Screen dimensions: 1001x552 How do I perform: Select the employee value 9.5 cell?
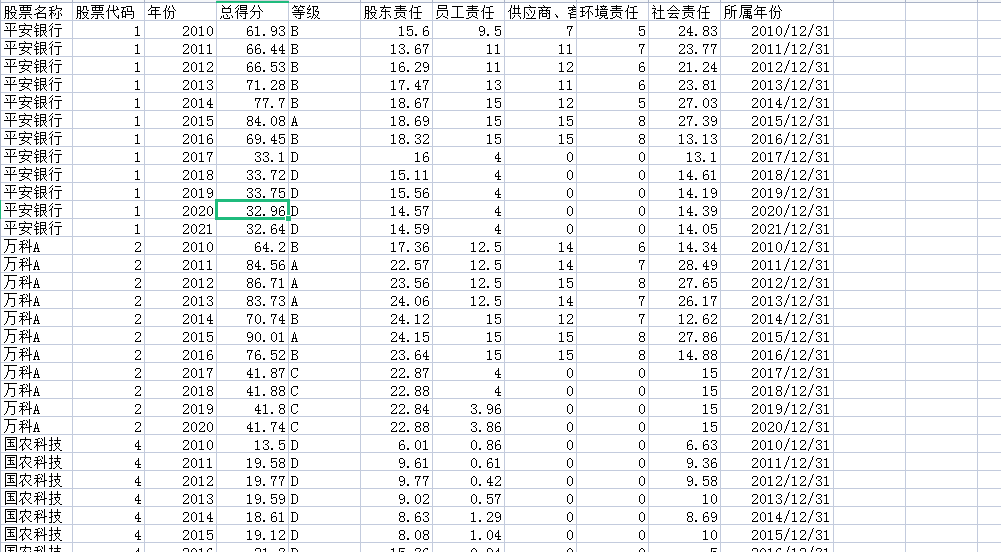click(469, 31)
